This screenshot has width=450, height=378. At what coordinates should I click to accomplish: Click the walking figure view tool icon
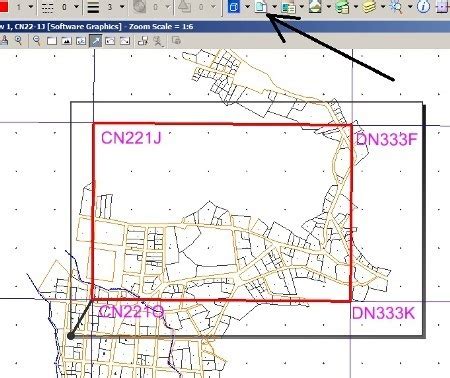coord(158,41)
